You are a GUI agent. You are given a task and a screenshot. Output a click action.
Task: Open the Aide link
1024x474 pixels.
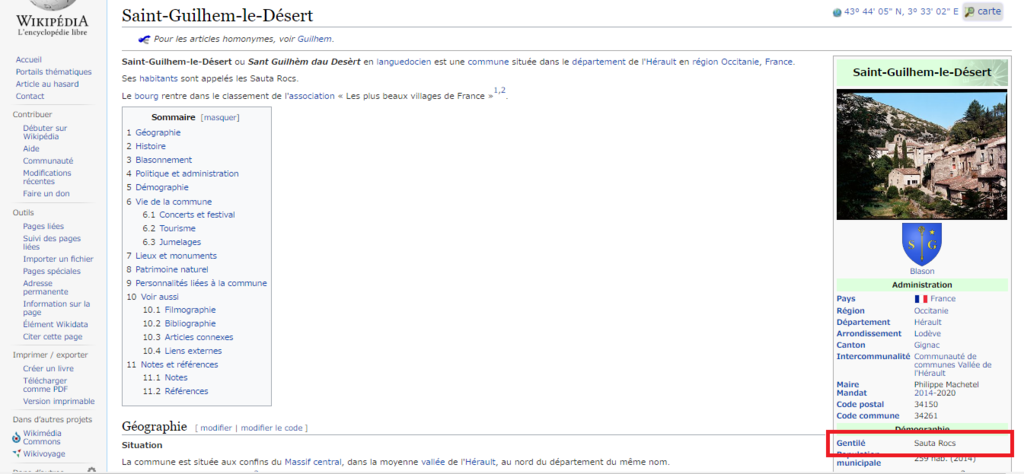[31, 149]
